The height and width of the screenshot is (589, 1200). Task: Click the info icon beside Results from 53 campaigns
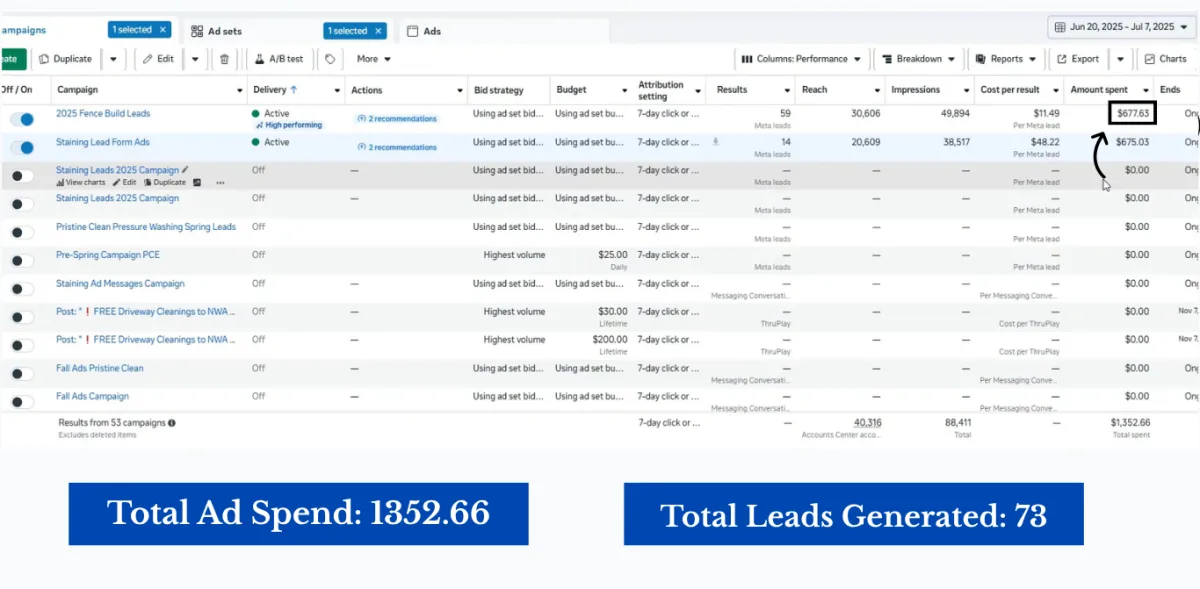pyautogui.click(x=172, y=423)
